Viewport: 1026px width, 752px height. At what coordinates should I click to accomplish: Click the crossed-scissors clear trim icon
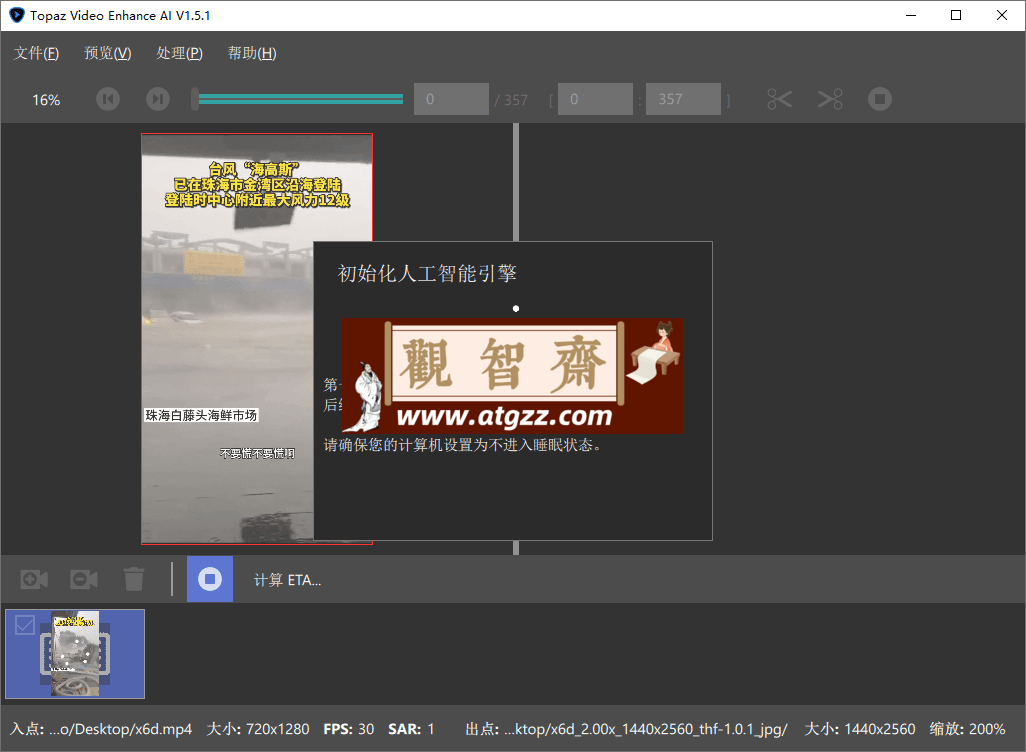[x=830, y=99]
